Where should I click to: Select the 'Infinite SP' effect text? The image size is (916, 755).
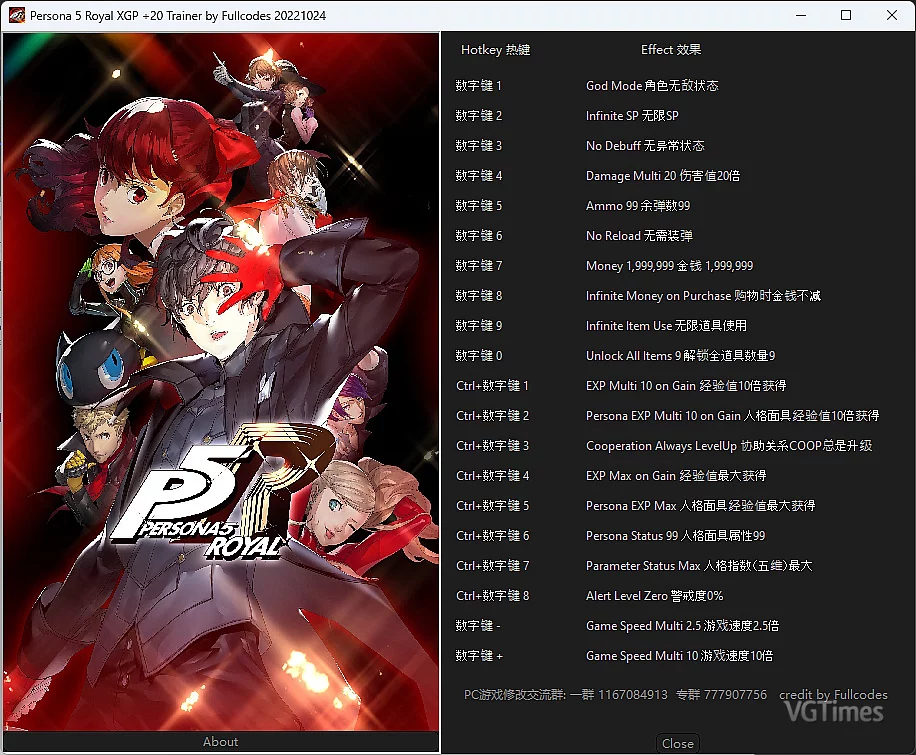coord(632,116)
